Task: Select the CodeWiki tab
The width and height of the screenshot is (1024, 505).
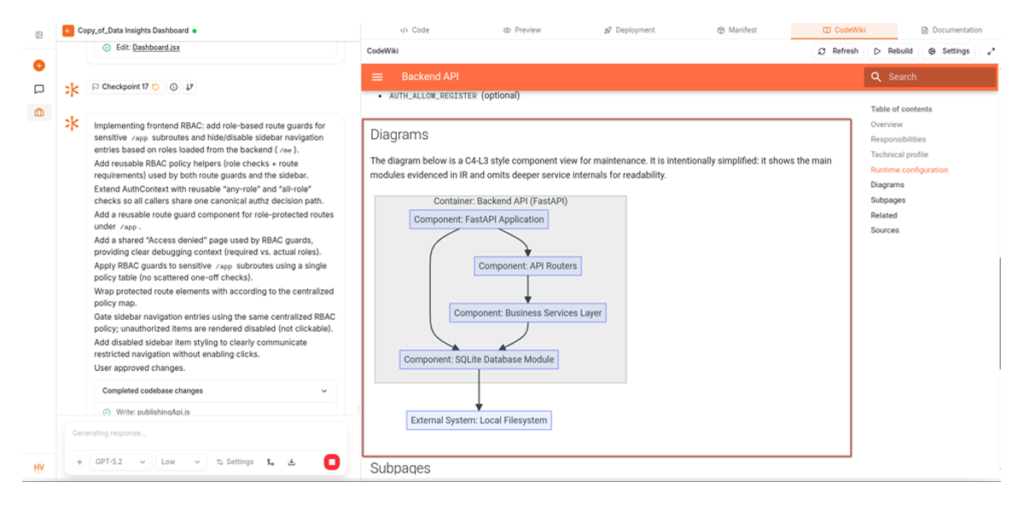Action: 844,30
